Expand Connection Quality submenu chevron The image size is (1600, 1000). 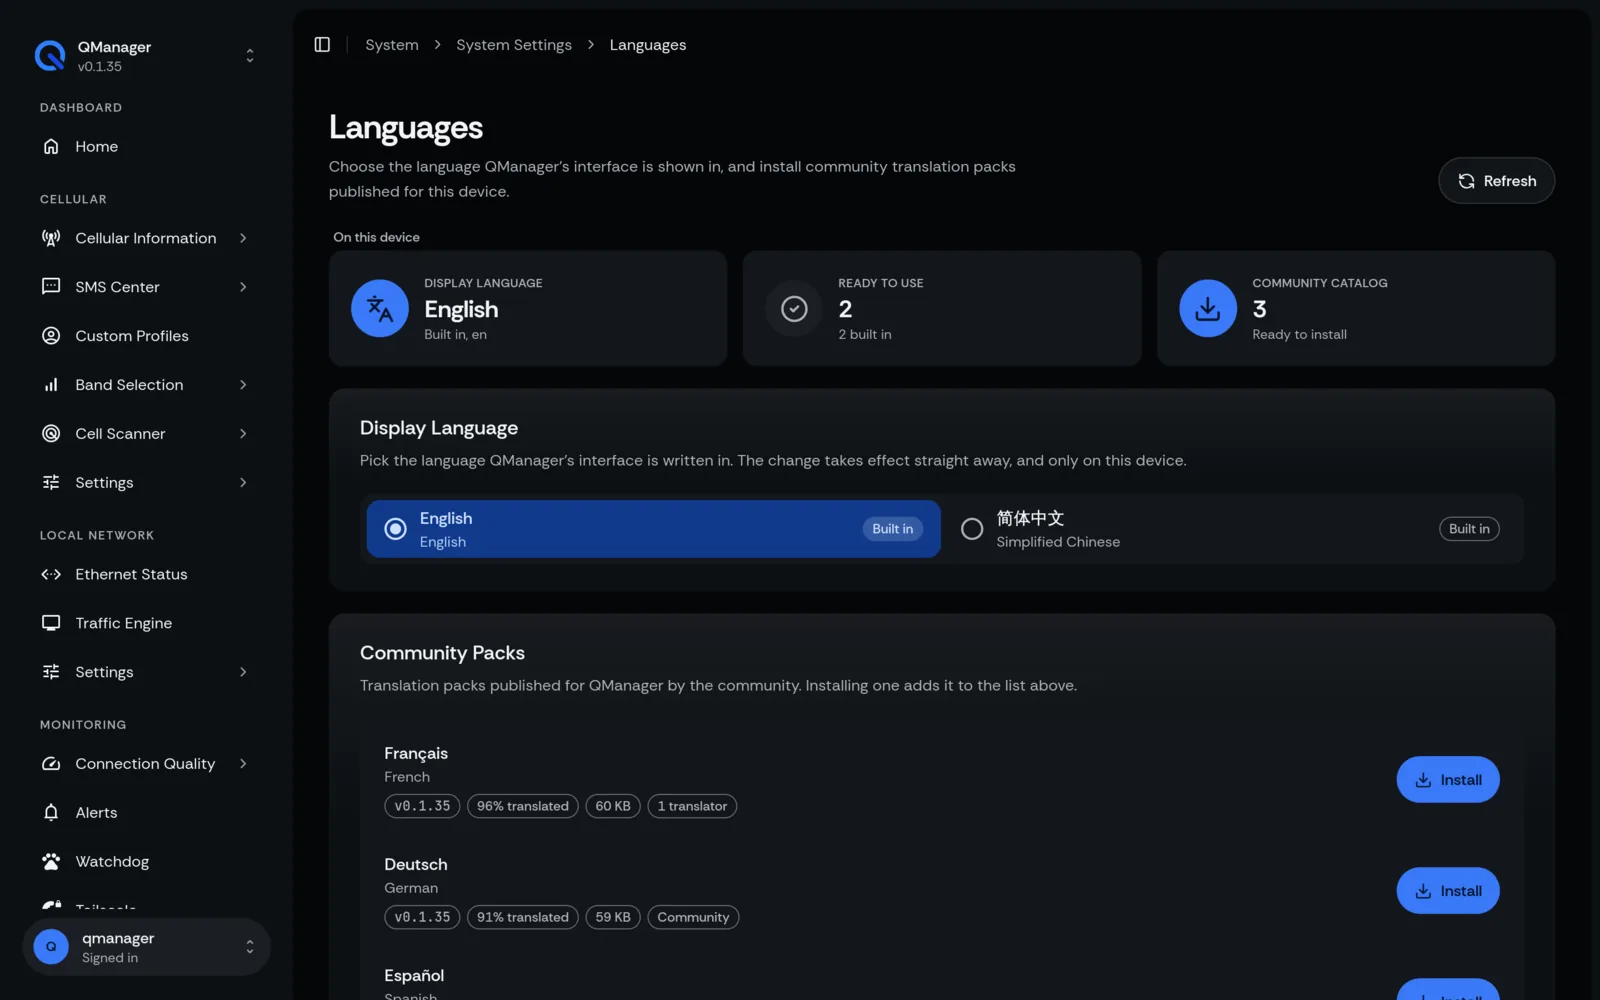(243, 764)
